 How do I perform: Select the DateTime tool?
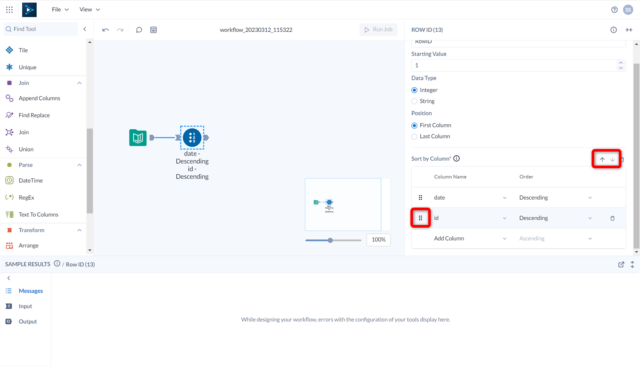click(30, 180)
